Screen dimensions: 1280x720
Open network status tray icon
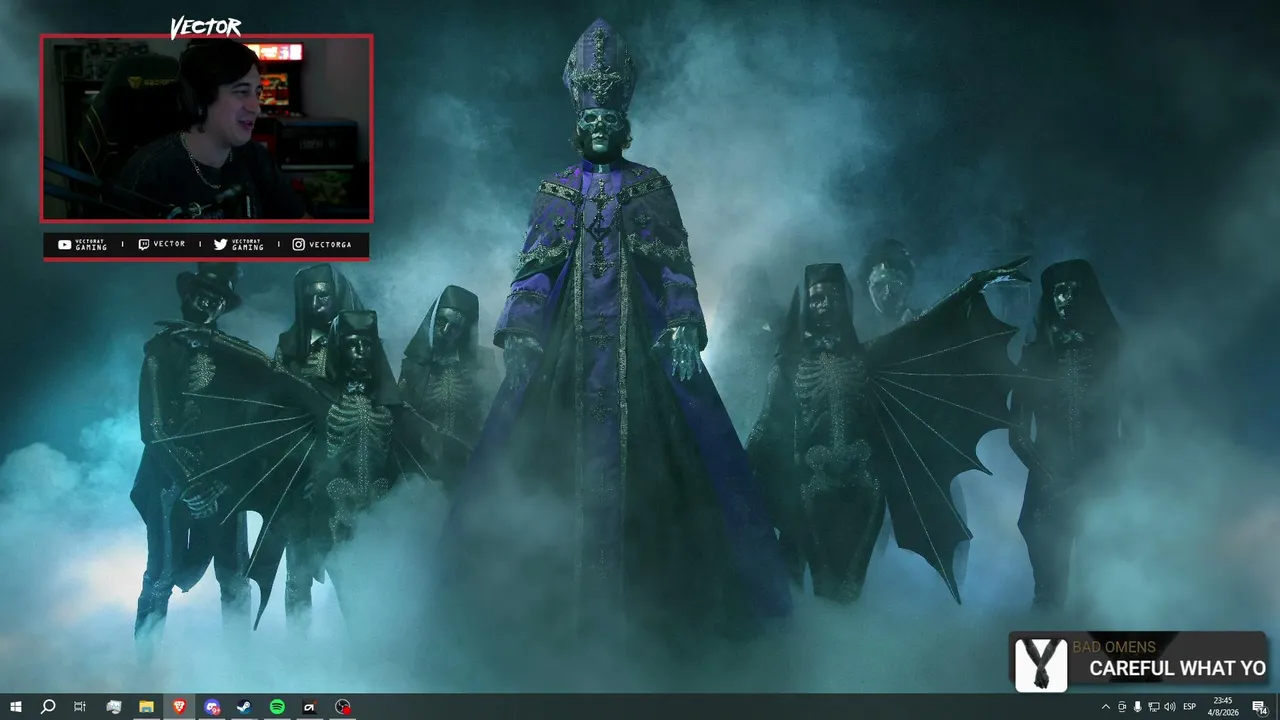click(x=1153, y=707)
